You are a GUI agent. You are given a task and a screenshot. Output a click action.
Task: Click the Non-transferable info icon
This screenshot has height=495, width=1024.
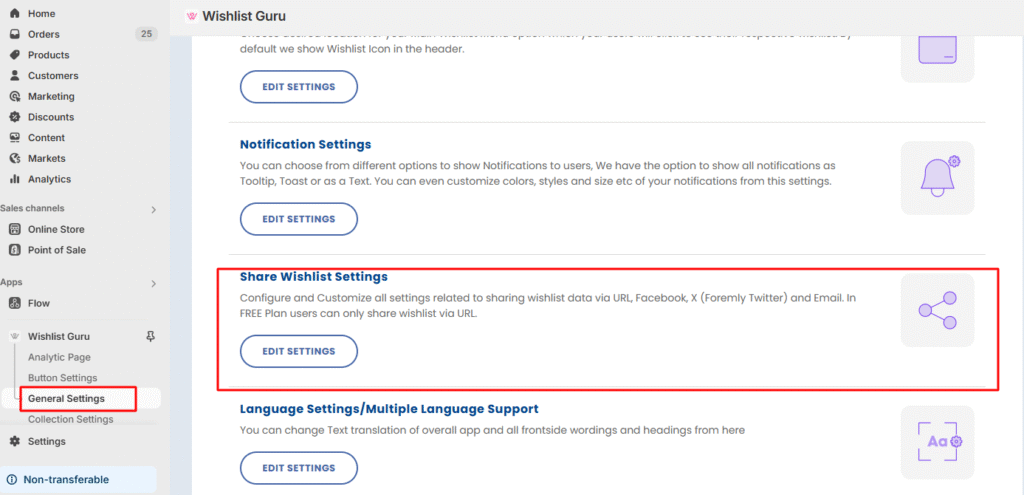click(12, 480)
